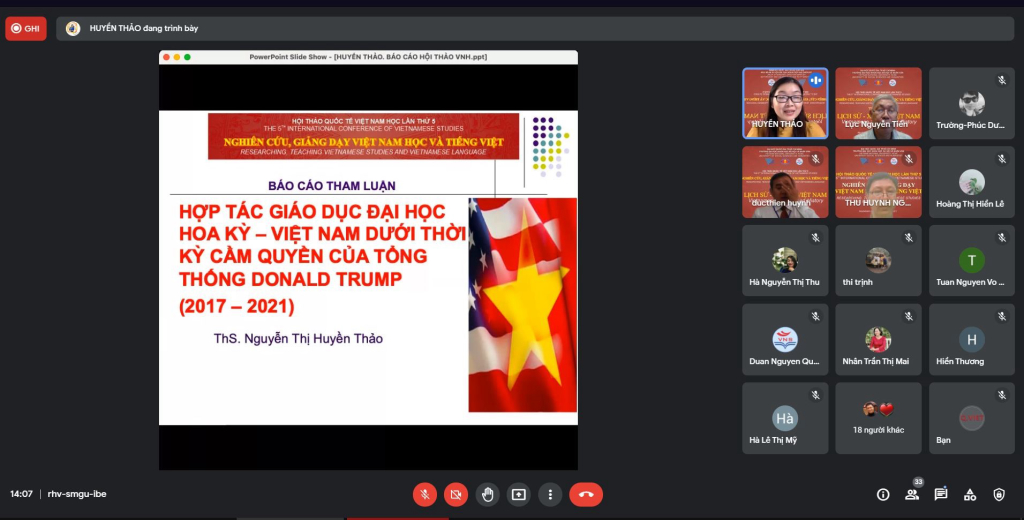This screenshot has height=520, width=1024.
Task: Click the red close dot of PowerPoint window
Action: (166, 57)
